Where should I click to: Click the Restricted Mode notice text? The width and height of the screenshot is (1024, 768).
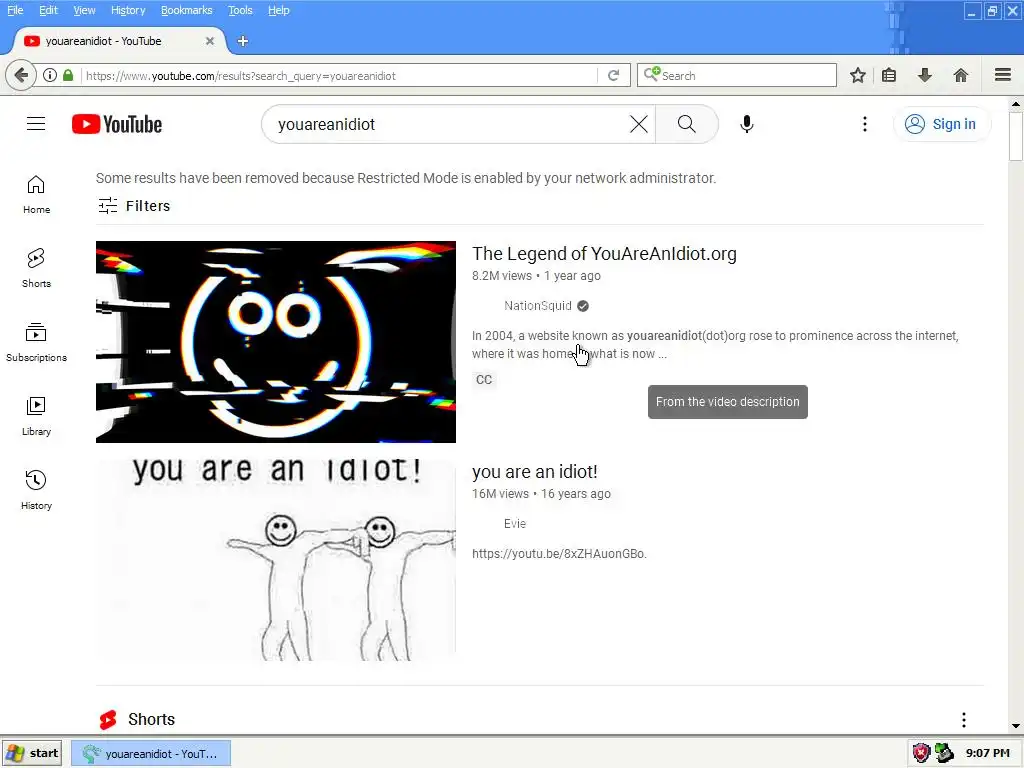point(406,178)
